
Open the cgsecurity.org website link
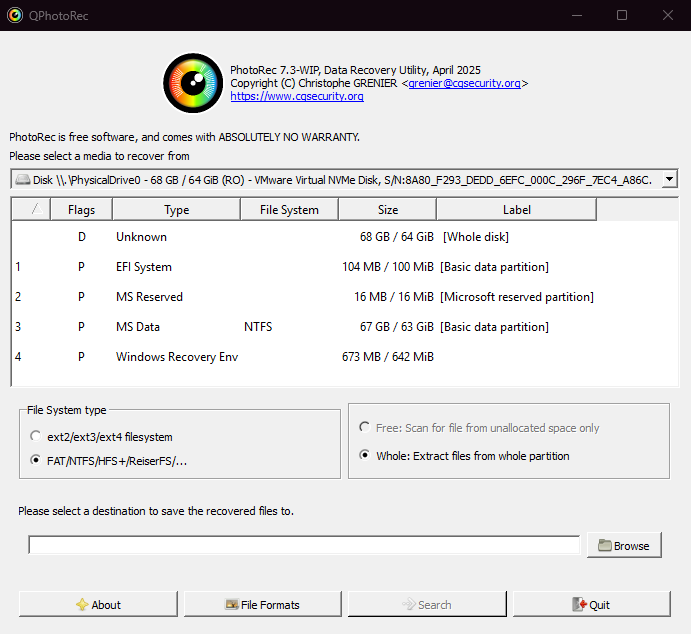click(x=296, y=96)
